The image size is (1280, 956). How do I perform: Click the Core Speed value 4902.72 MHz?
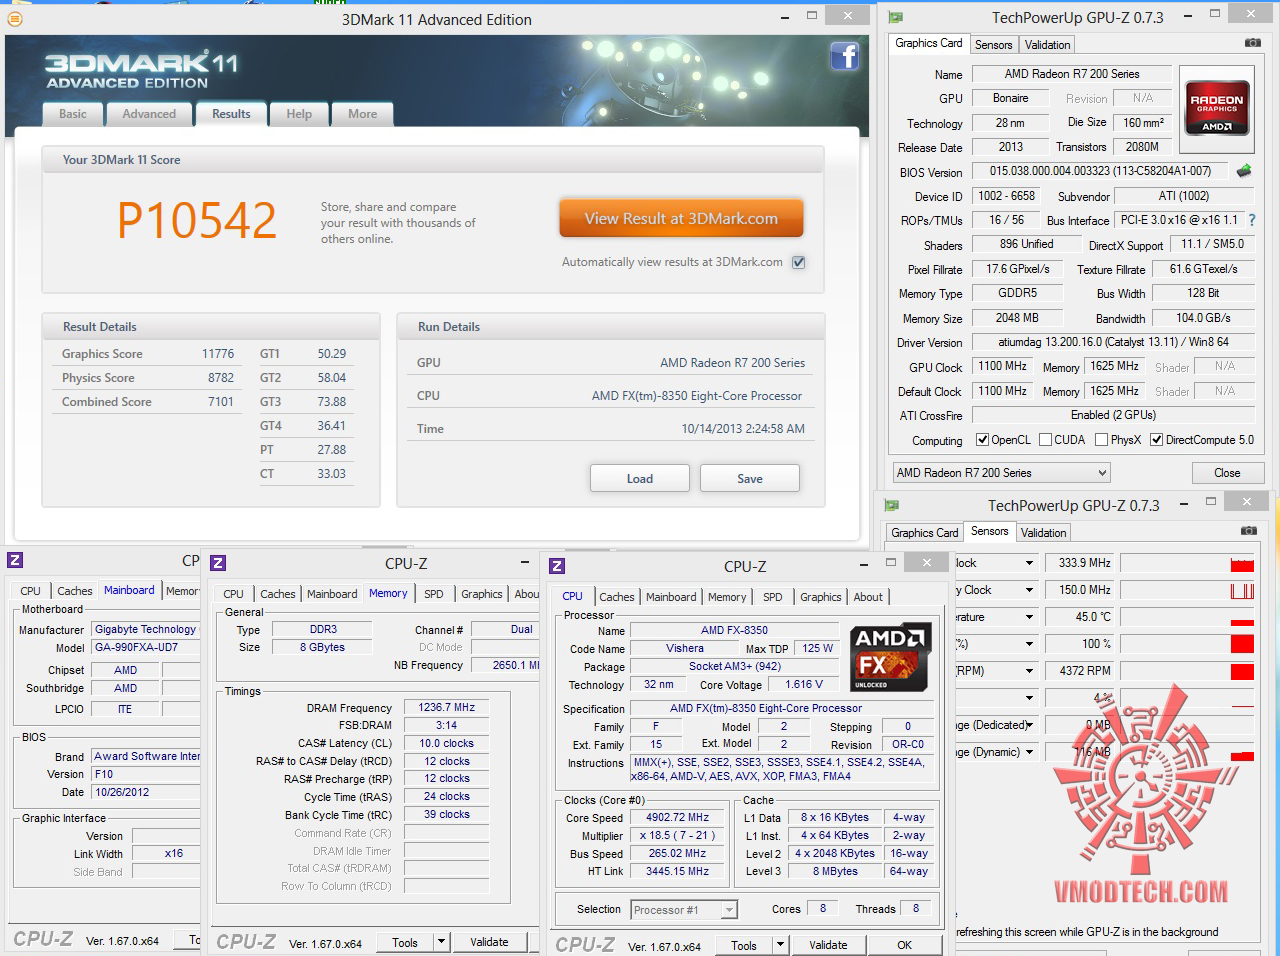(x=678, y=817)
